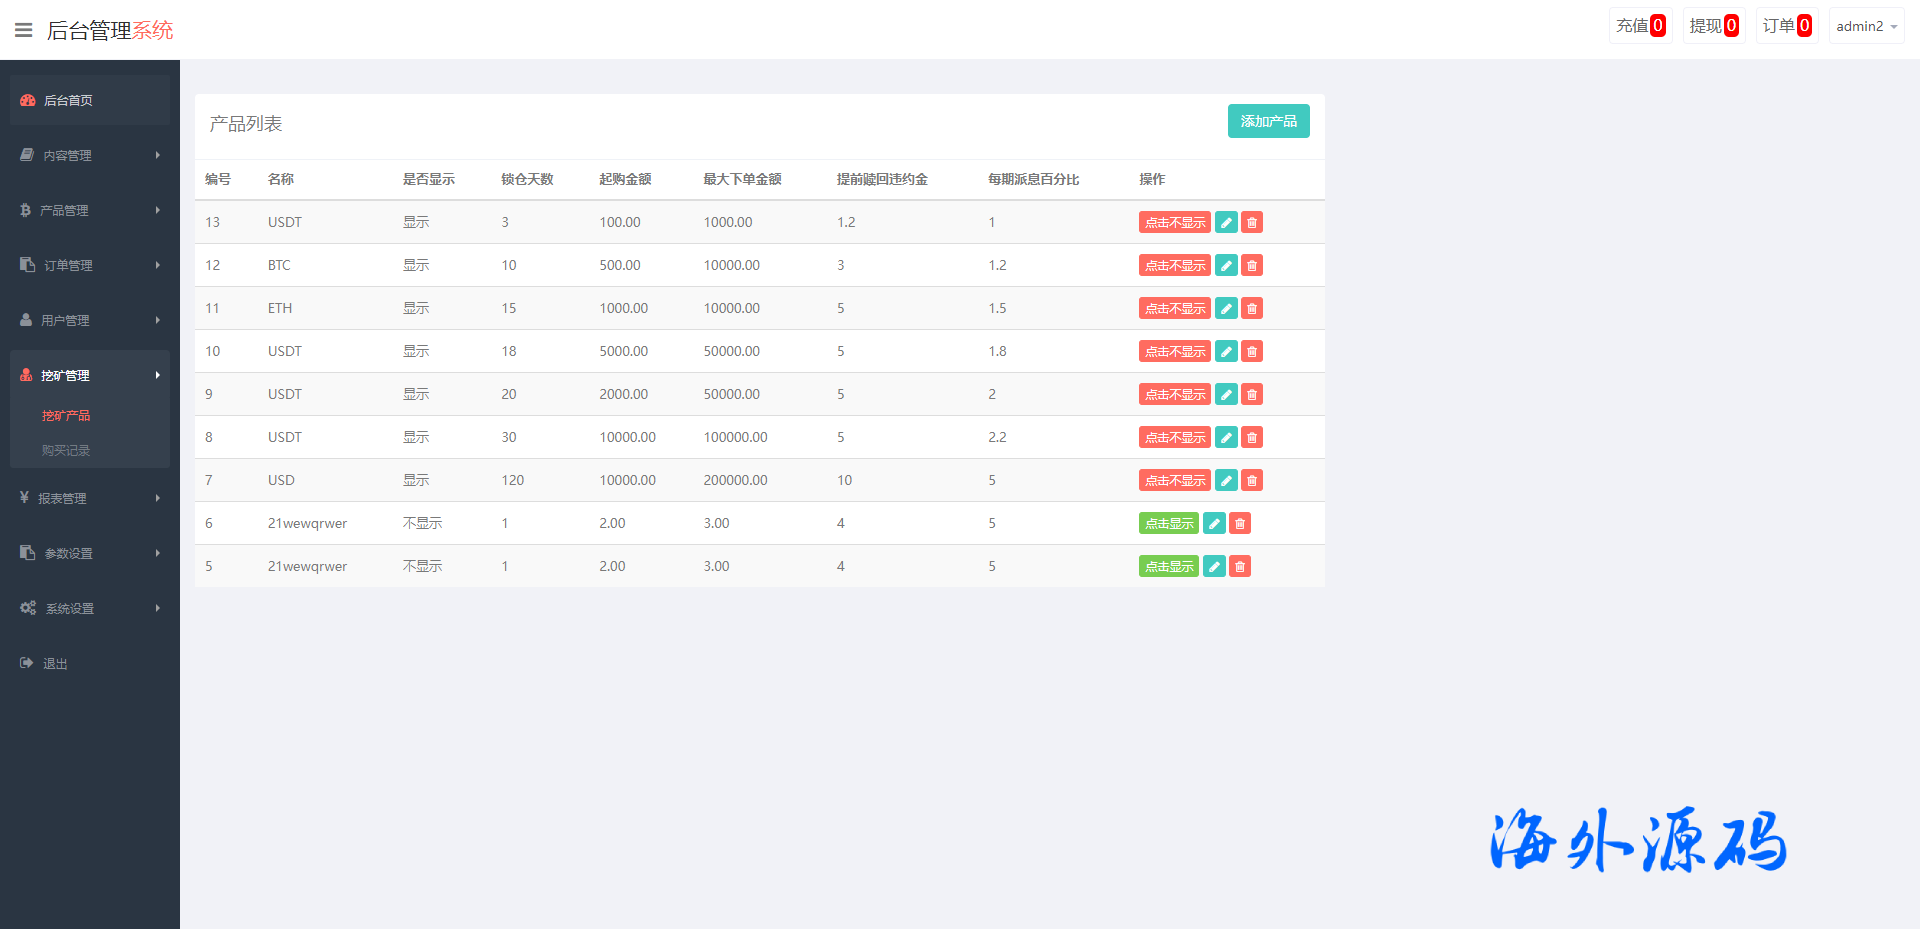Show product 6 by clicking 点击显示
This screenshot has height=929, width=1920.
(x=1168, y=523)
